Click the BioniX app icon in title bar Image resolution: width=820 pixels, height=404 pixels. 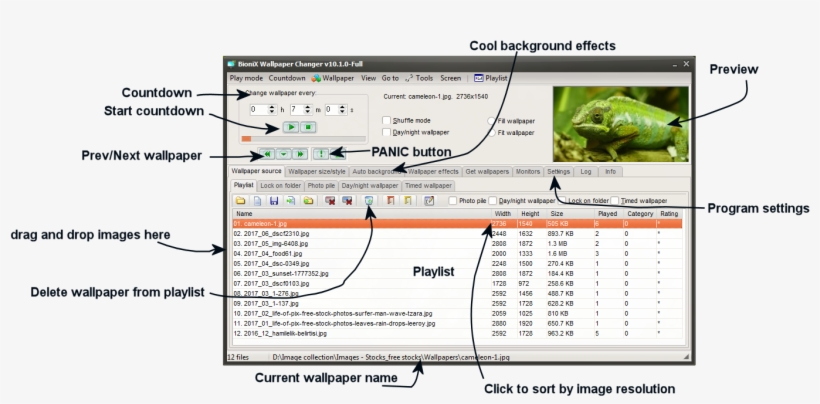232,64
